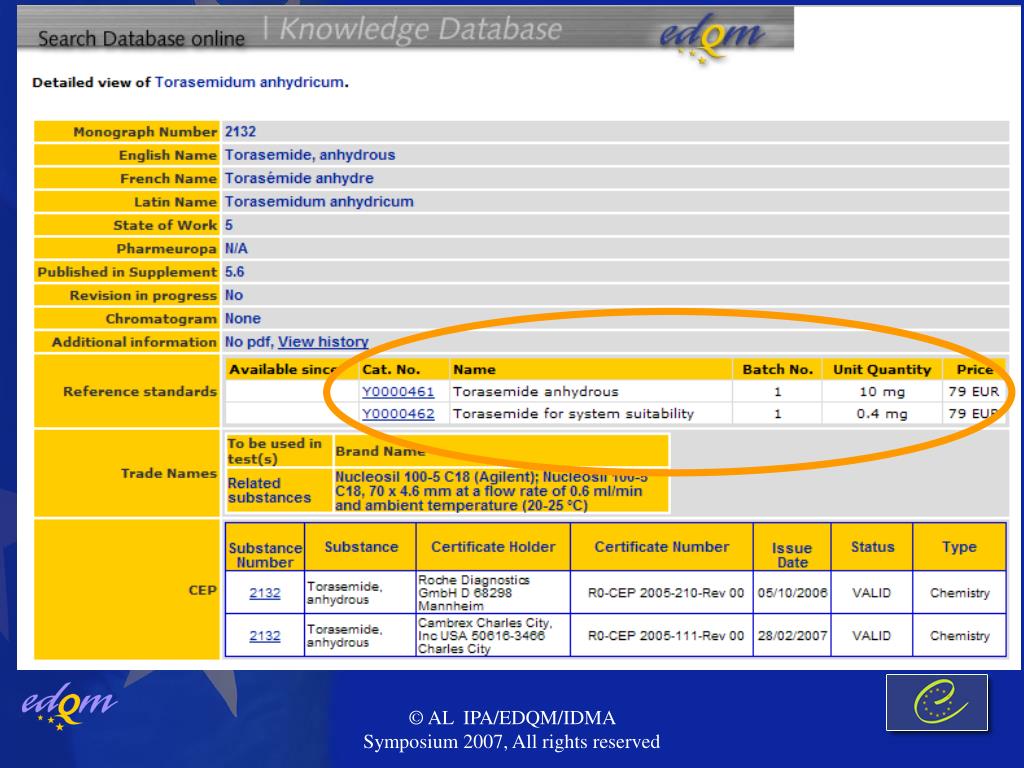Select Torasemide for system suitability name
This screenshot has width=1024, height=768.
573,414
